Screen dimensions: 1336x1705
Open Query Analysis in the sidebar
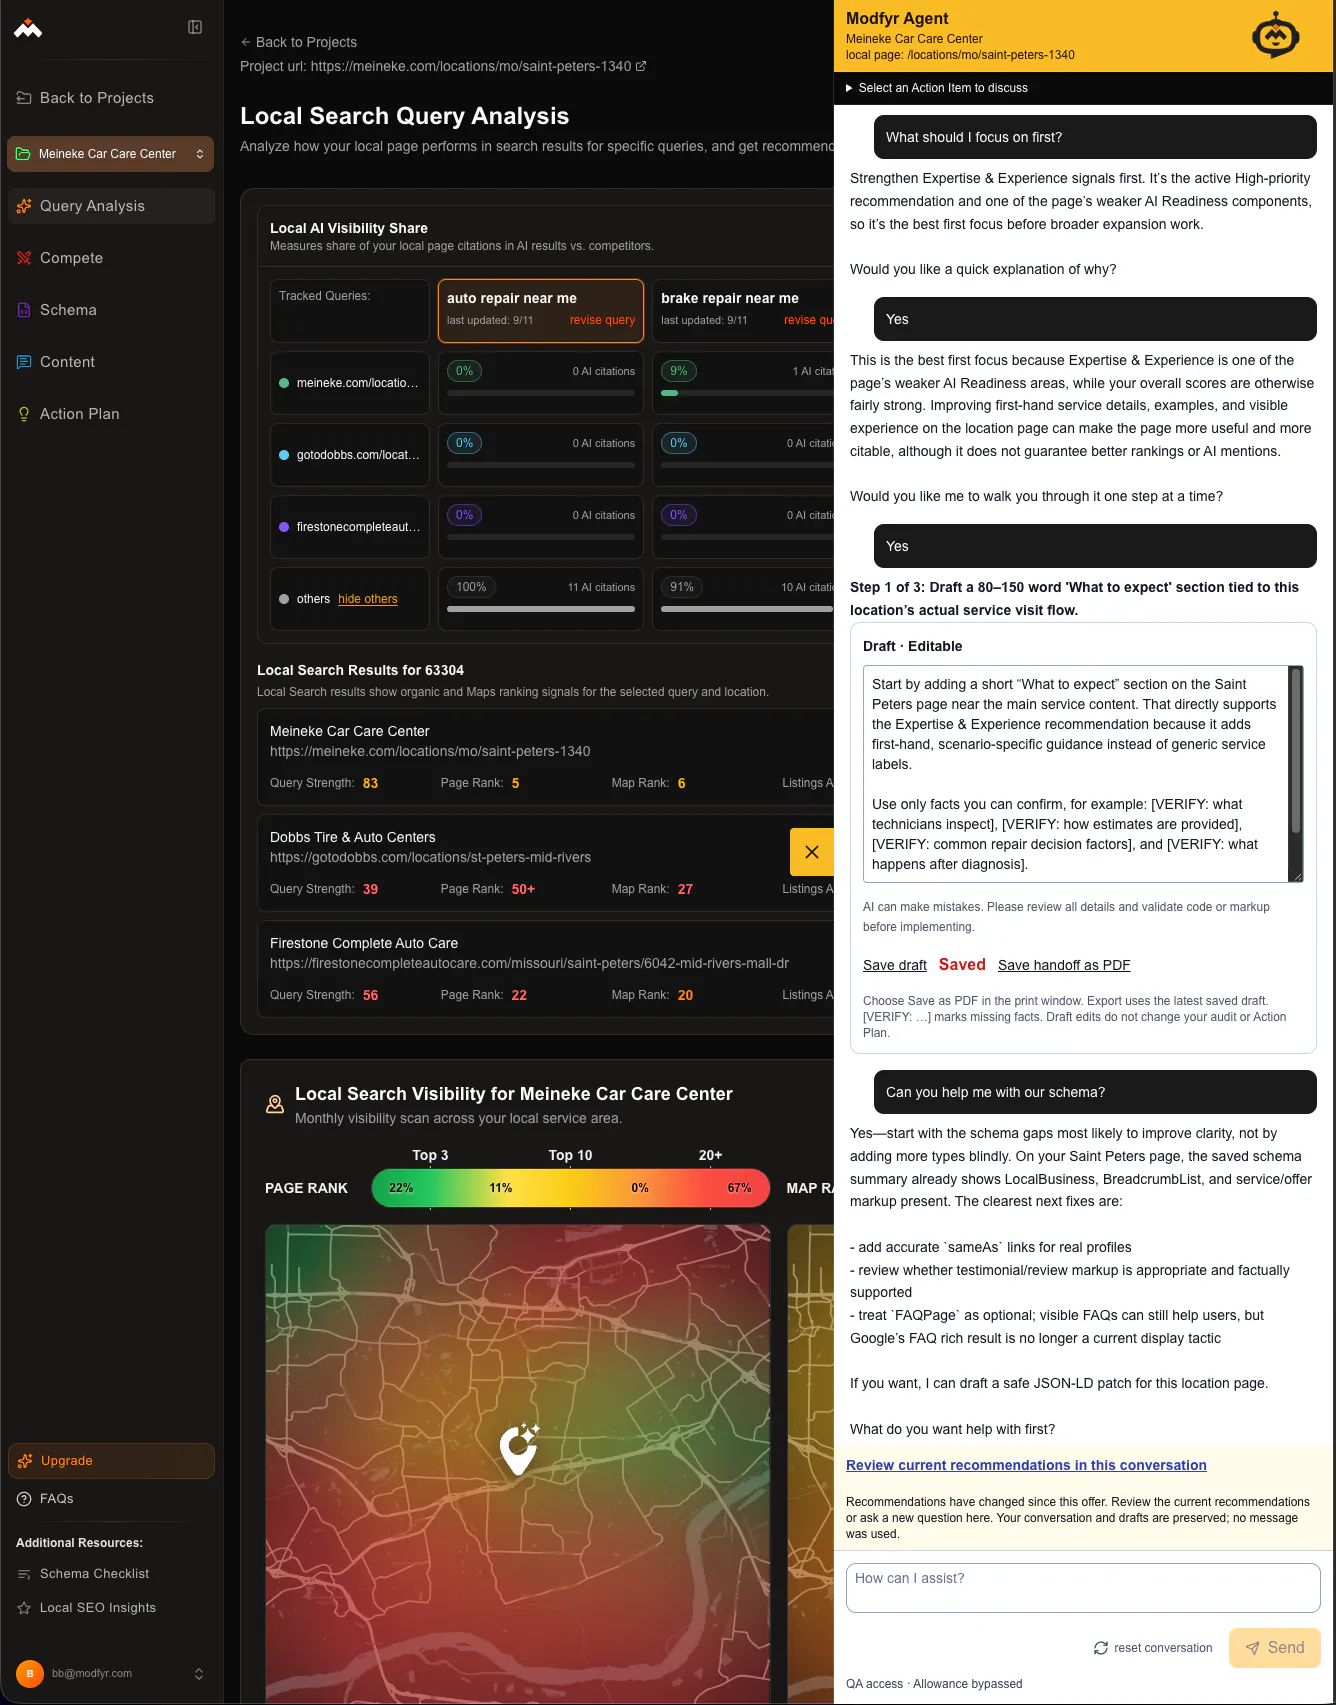(x=111, y=206)
